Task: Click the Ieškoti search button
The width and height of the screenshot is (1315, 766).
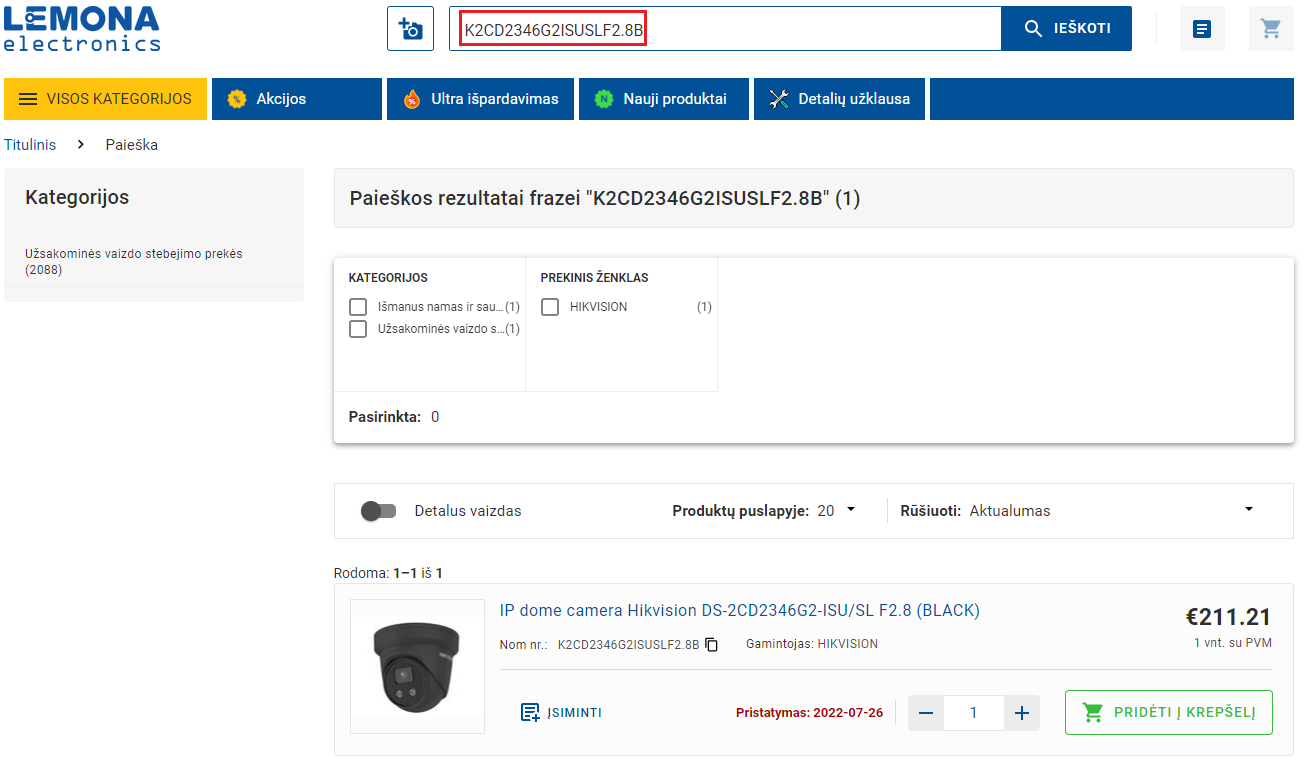Action: [x=1066, y=28]
